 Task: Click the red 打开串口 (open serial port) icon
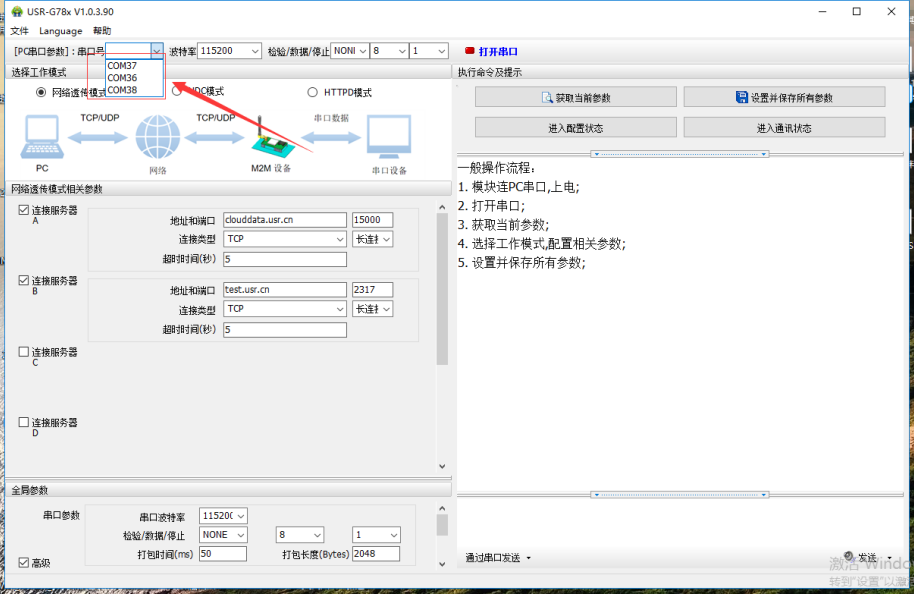tap(470, 51)
